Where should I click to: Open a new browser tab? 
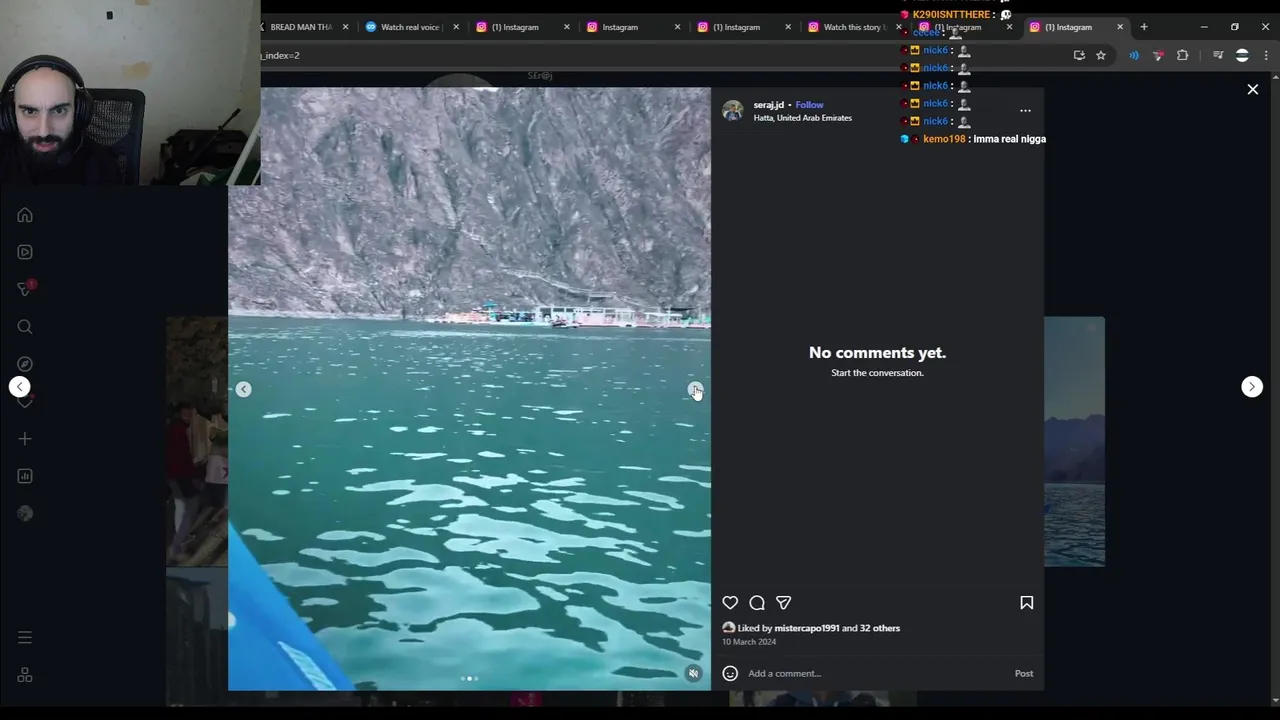pos(1144,27)
